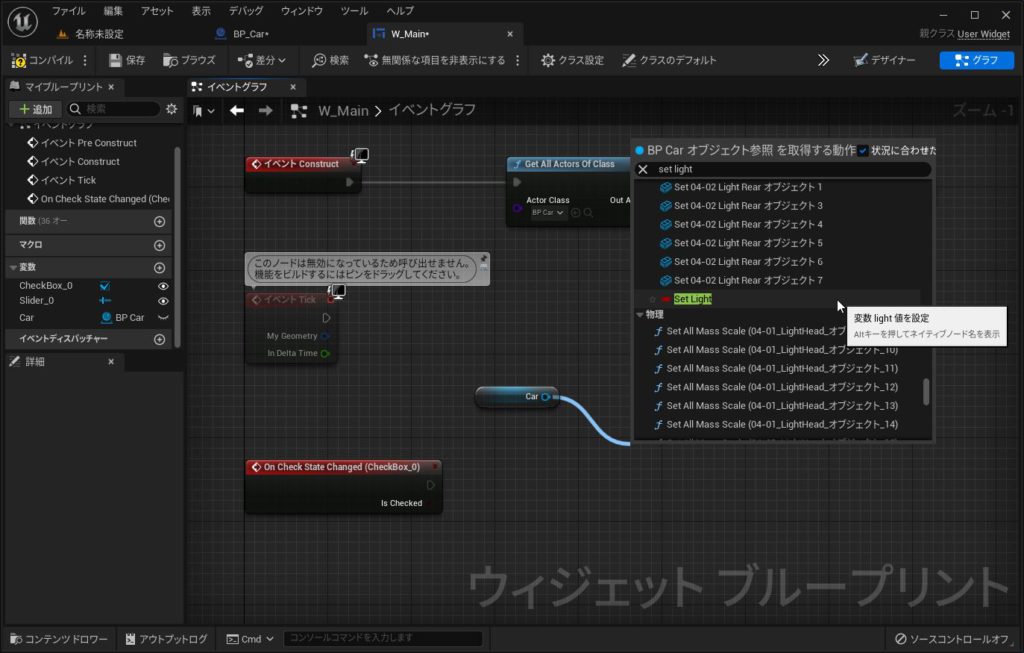This screenshot has height=653, width=1024.
Task: Clear the set light search with X
Action: click(x=643, y=170)
